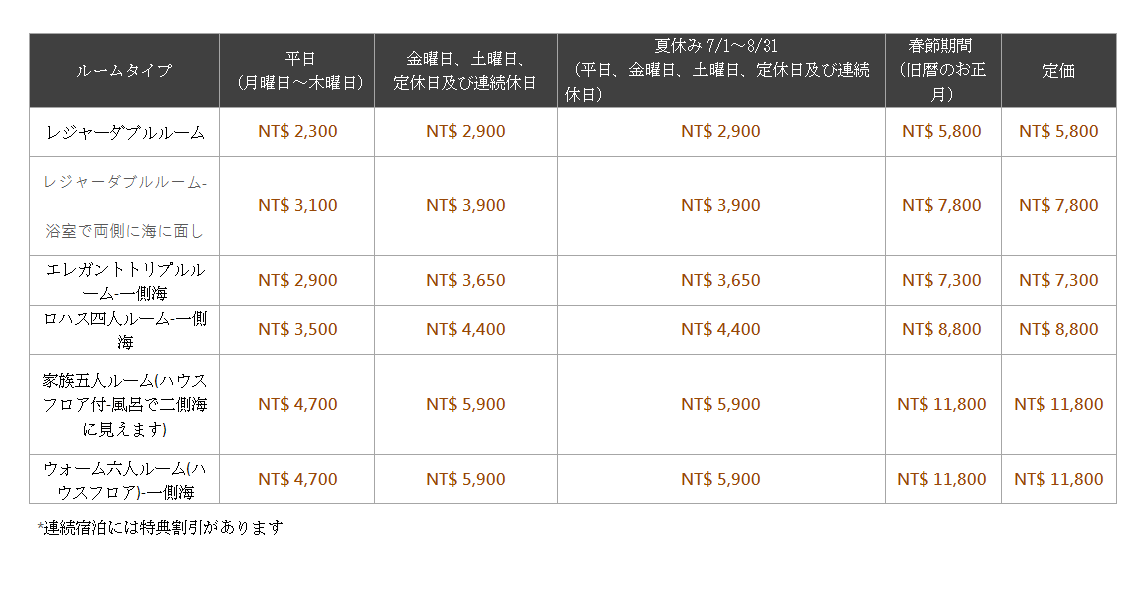Click the grey レジャーダブルルーム- 浴室 room link
The image size is (1143, 611).
(125, 206)
